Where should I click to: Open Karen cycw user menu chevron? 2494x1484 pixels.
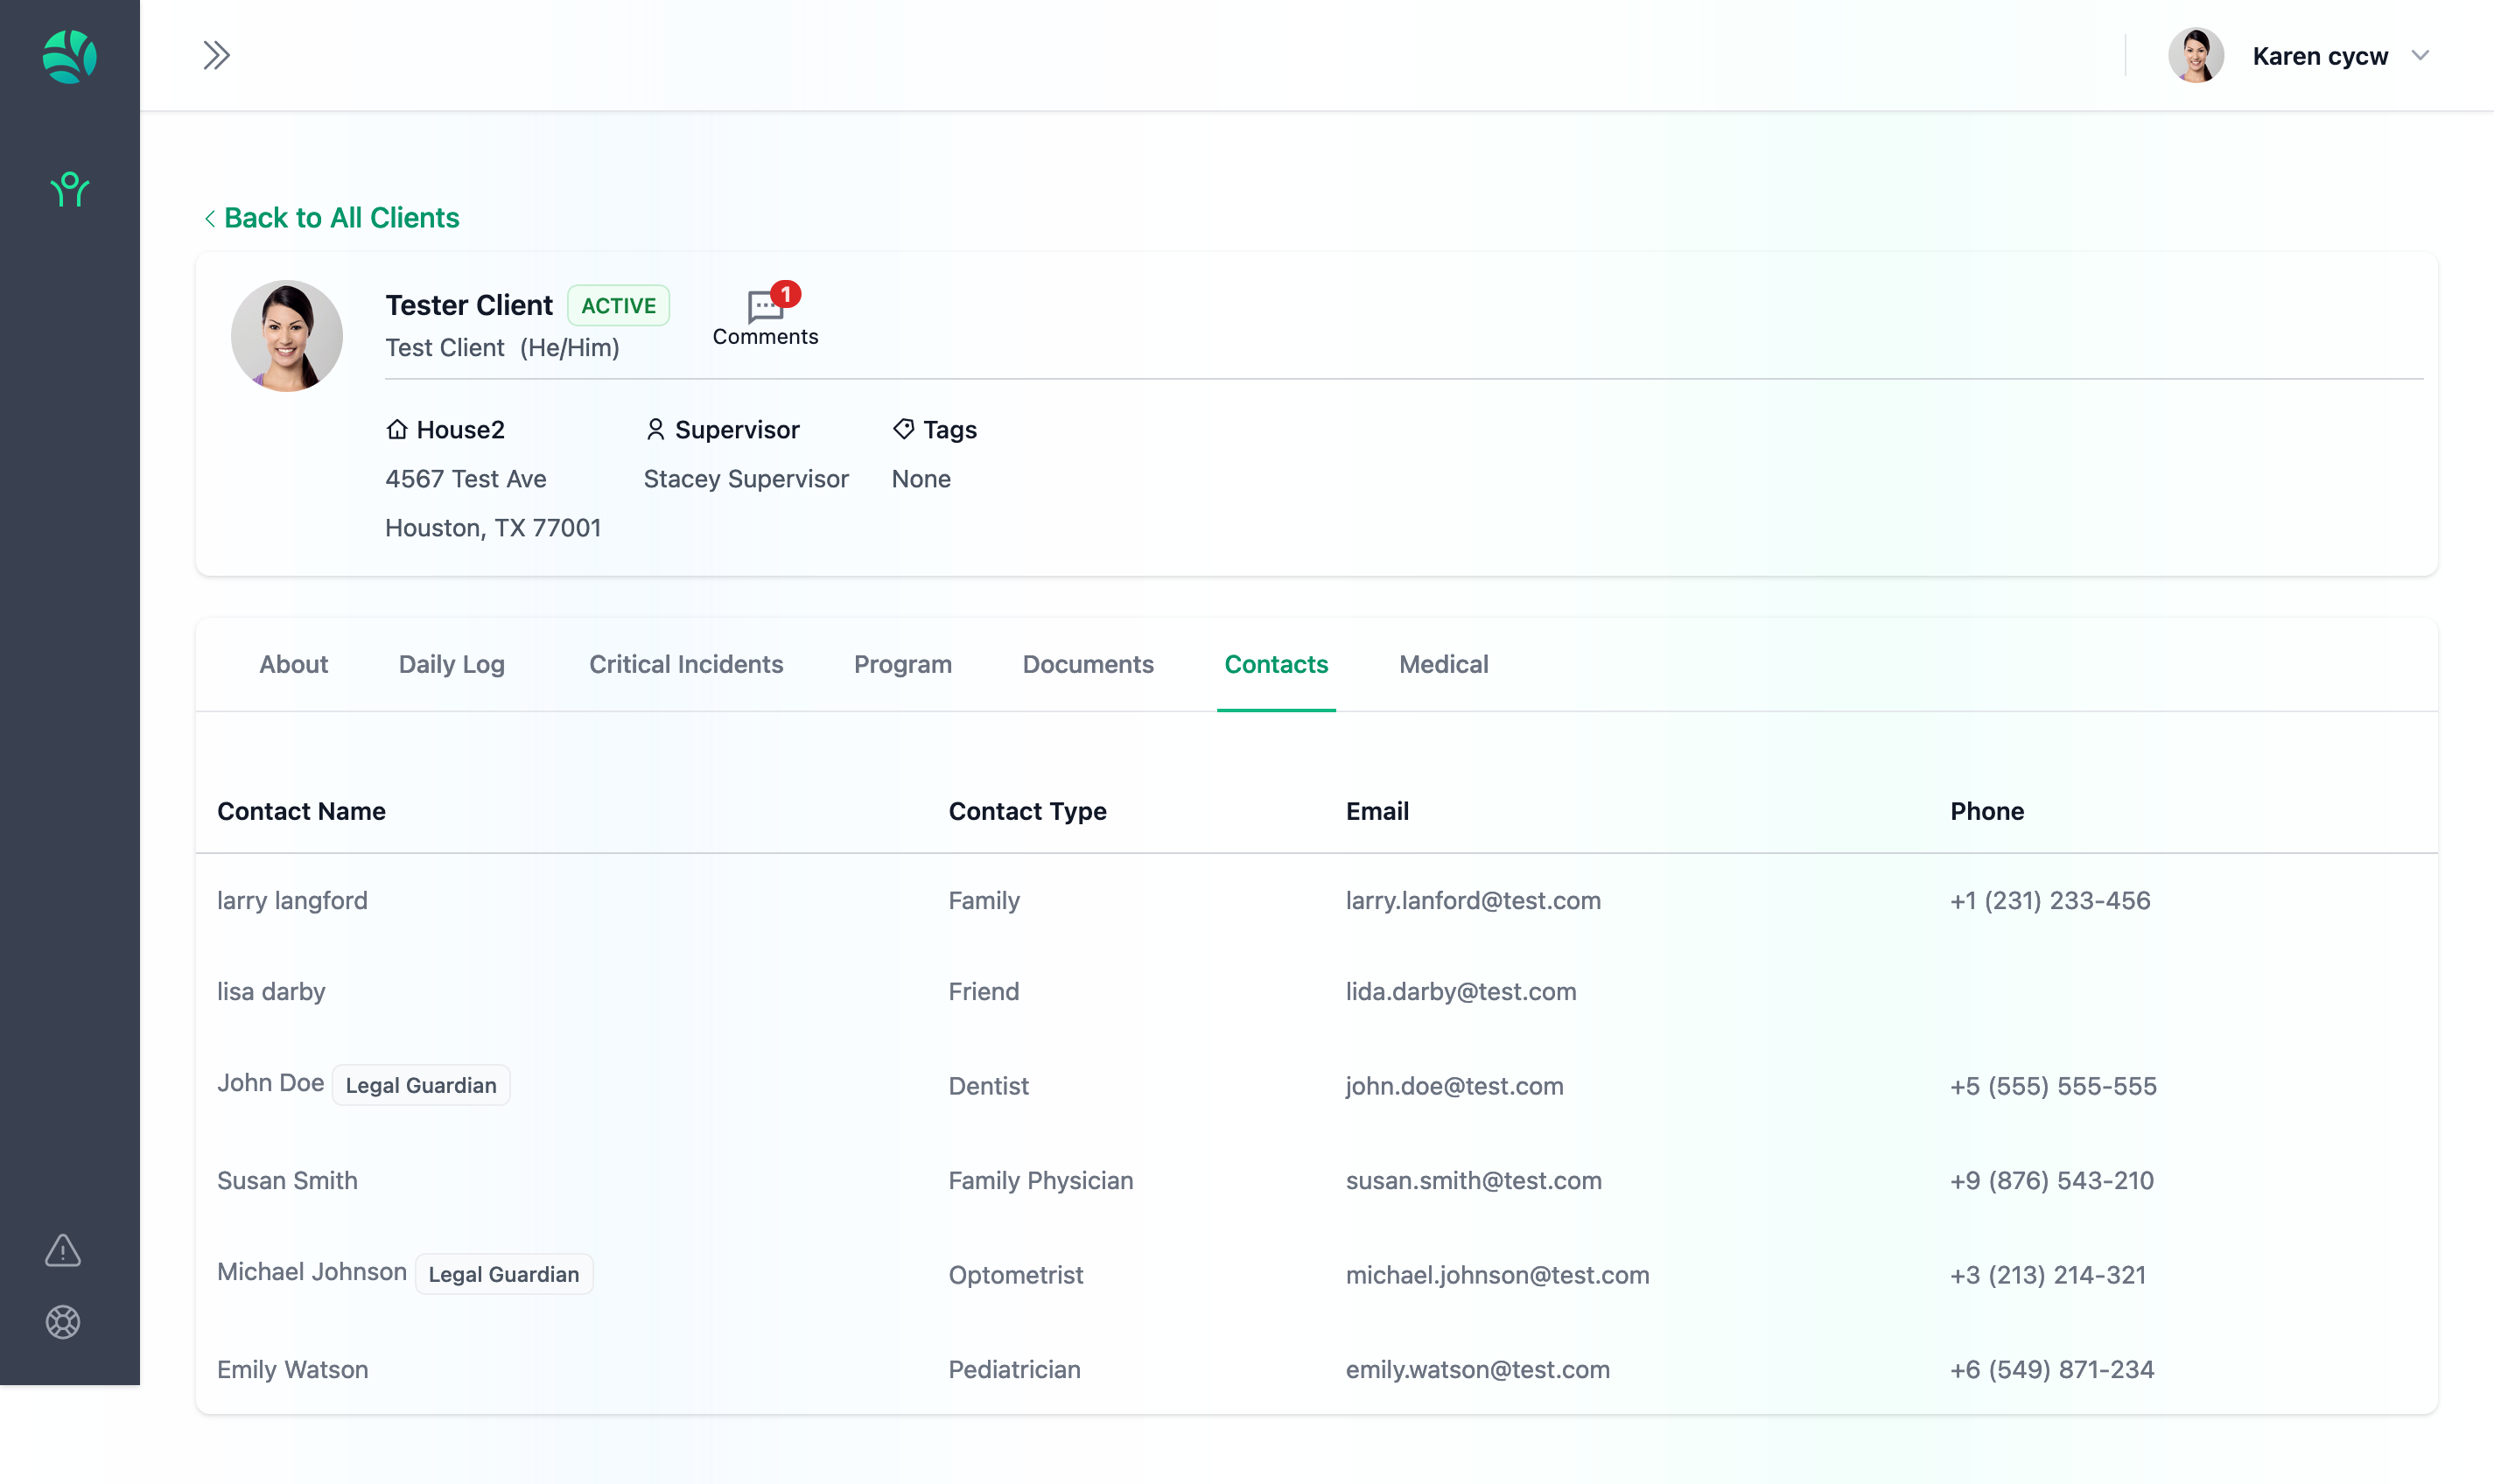(x=2420, y=56)
